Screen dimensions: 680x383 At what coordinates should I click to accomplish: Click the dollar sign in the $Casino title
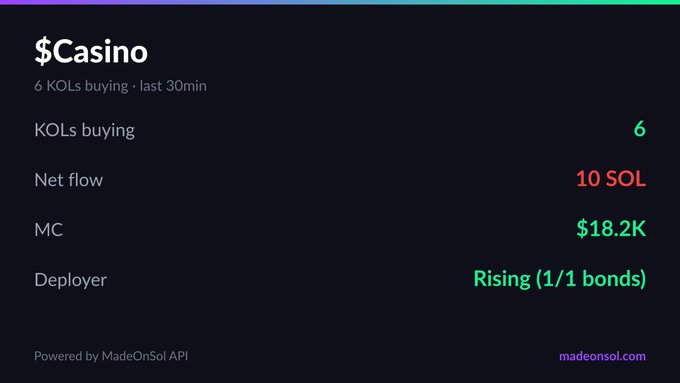point(43,52)
